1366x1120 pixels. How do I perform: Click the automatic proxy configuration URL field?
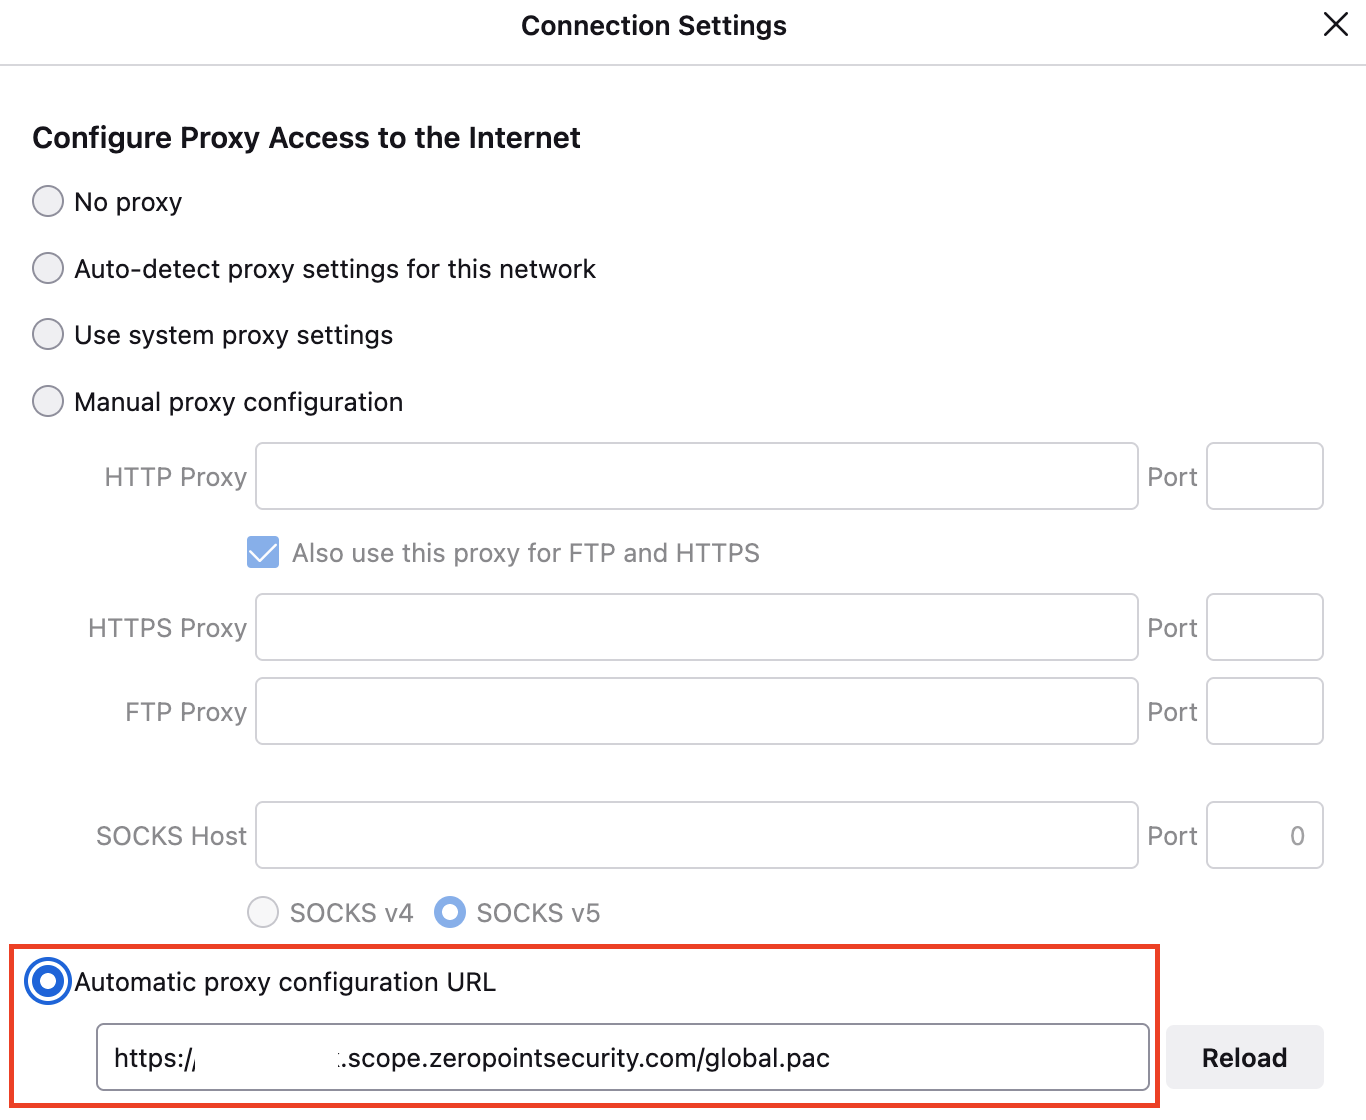[x=622, y=1057]
